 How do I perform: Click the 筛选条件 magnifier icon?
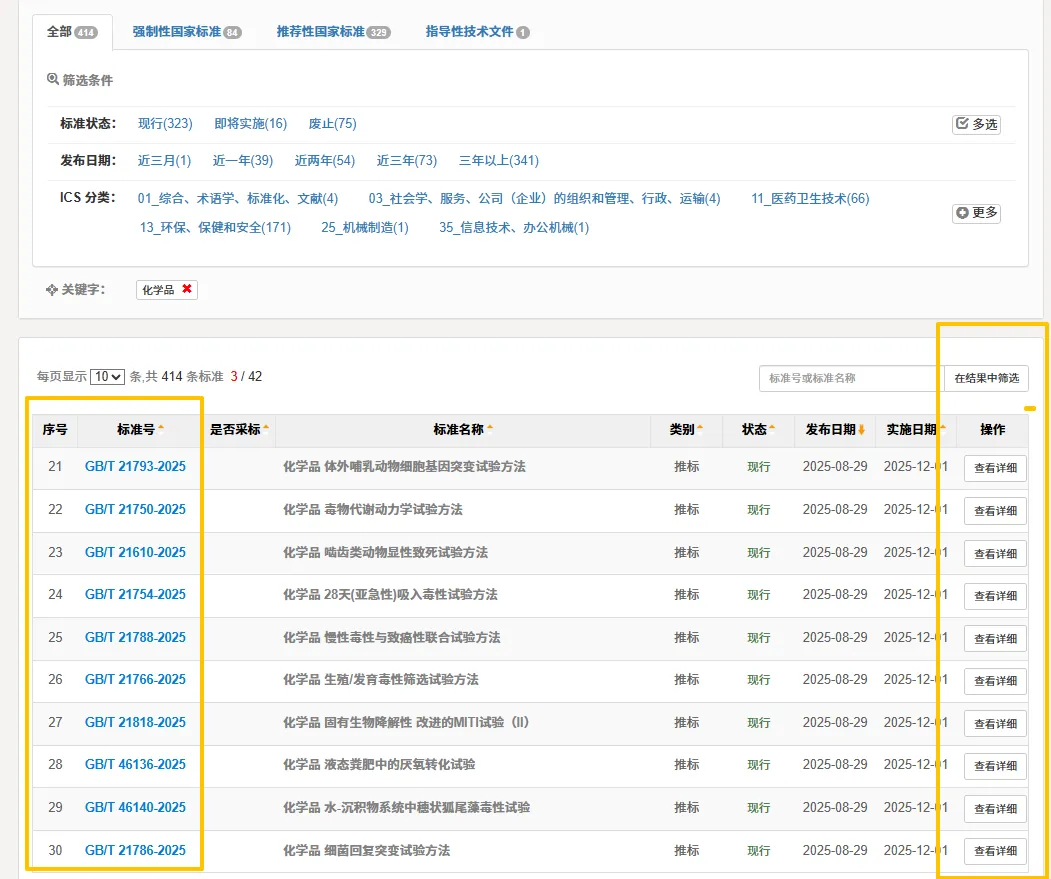tap(52, 79)
